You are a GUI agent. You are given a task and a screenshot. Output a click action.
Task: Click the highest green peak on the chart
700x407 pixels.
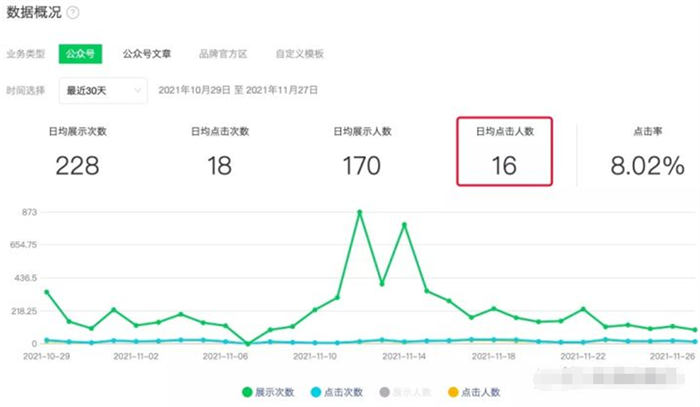tap(360, 212)
